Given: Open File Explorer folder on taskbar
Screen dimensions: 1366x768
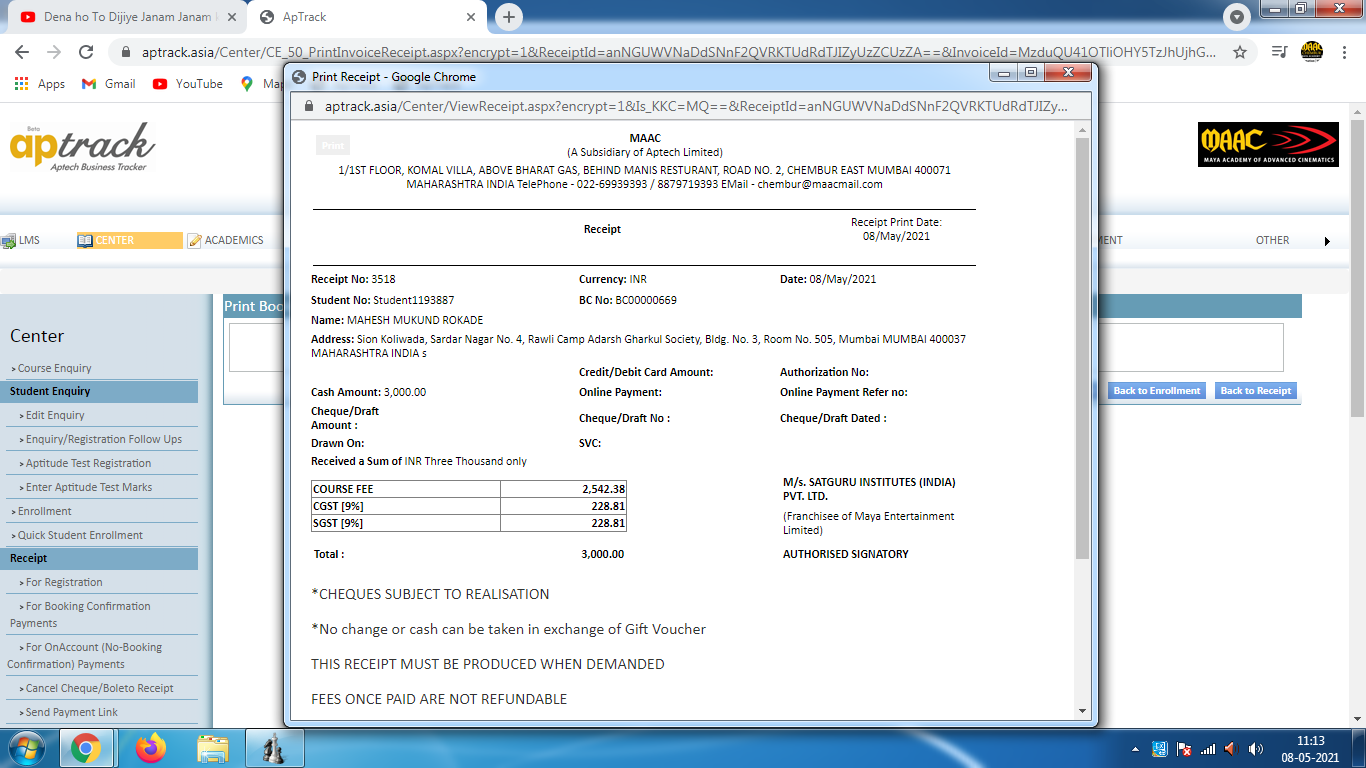Looking at the screenshot, I should tap(213, 747).
